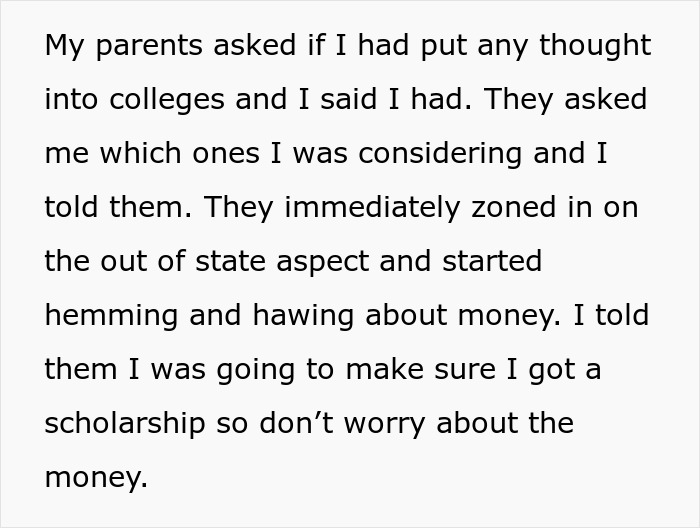Click the word "worry"
The image size is (700, 528).
tap(385, 424)
